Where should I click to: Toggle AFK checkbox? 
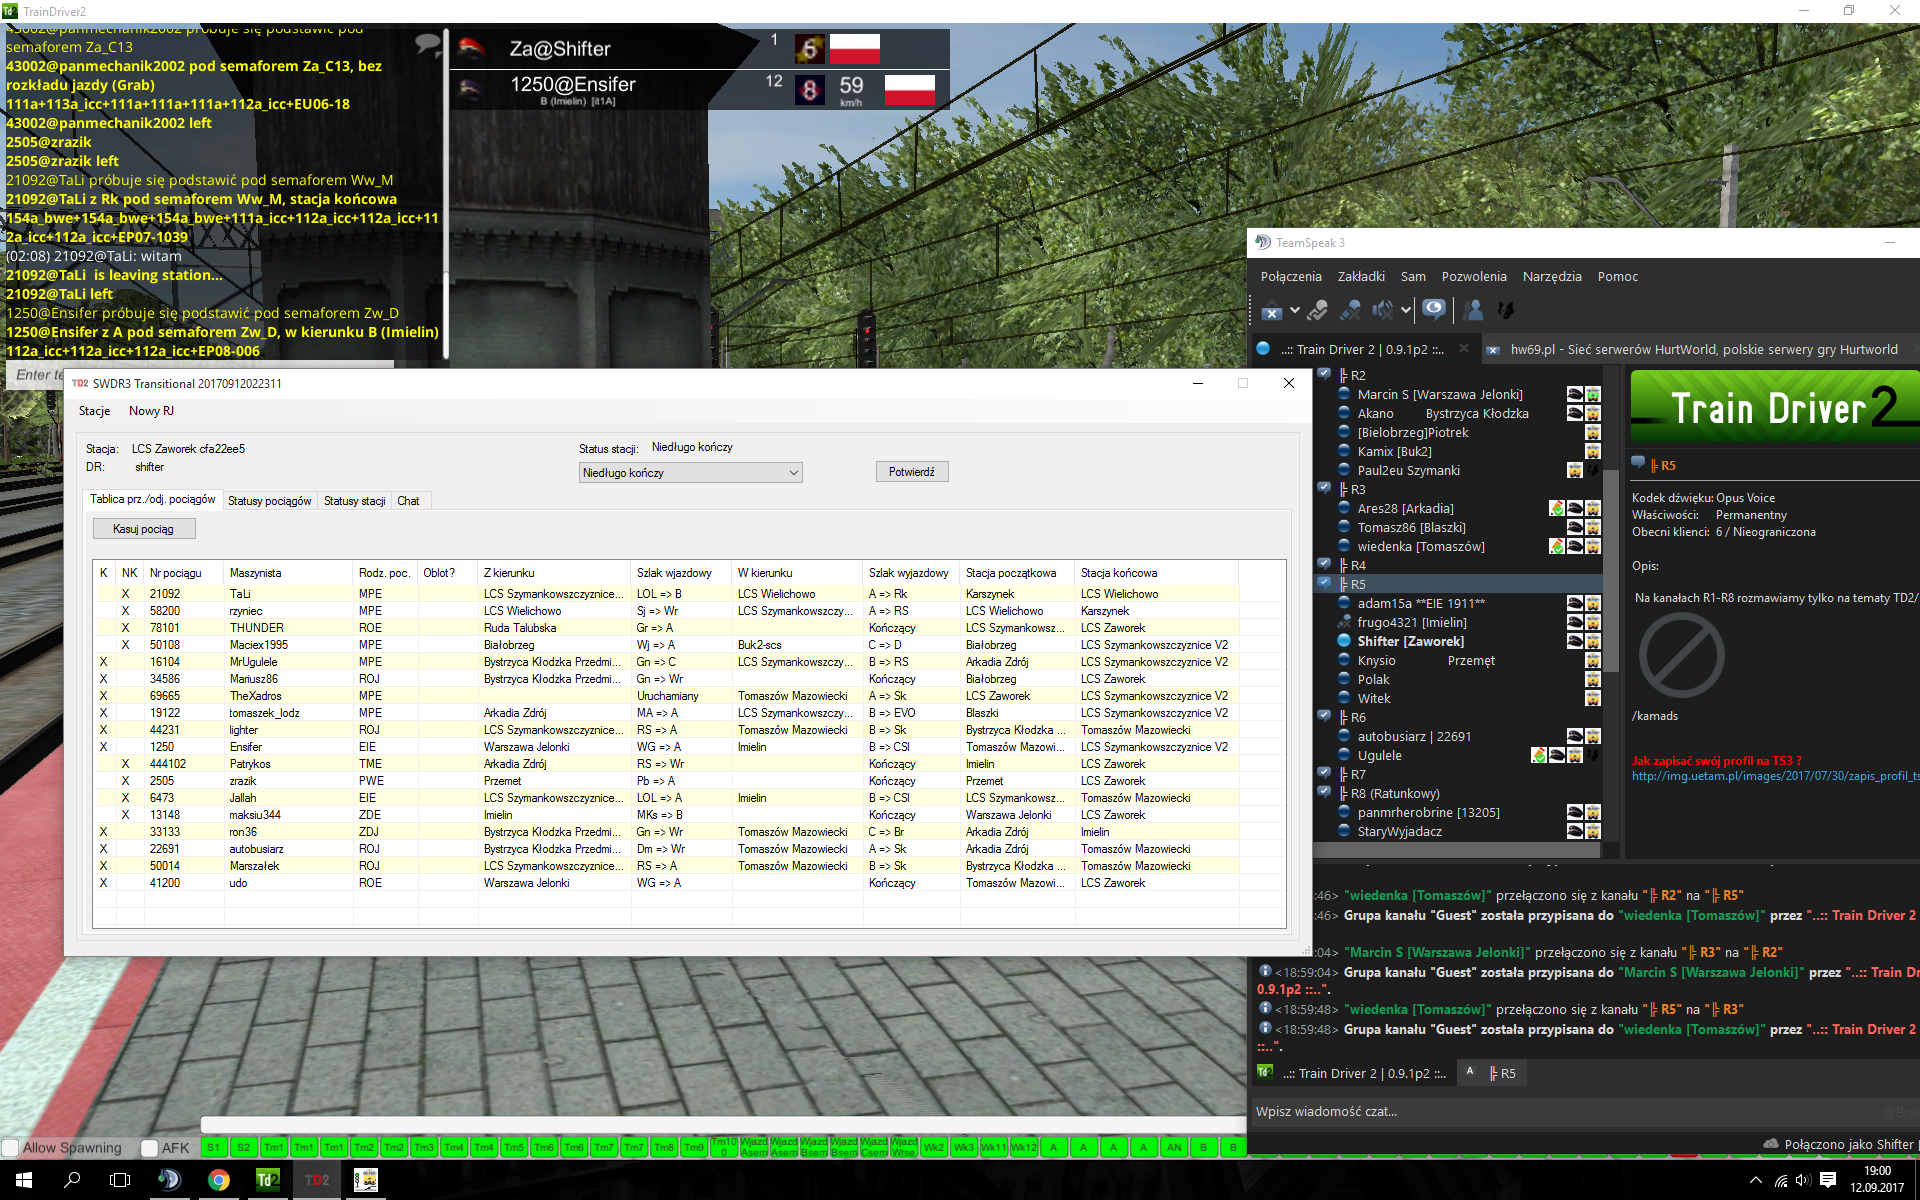(x=150, y=1148)
